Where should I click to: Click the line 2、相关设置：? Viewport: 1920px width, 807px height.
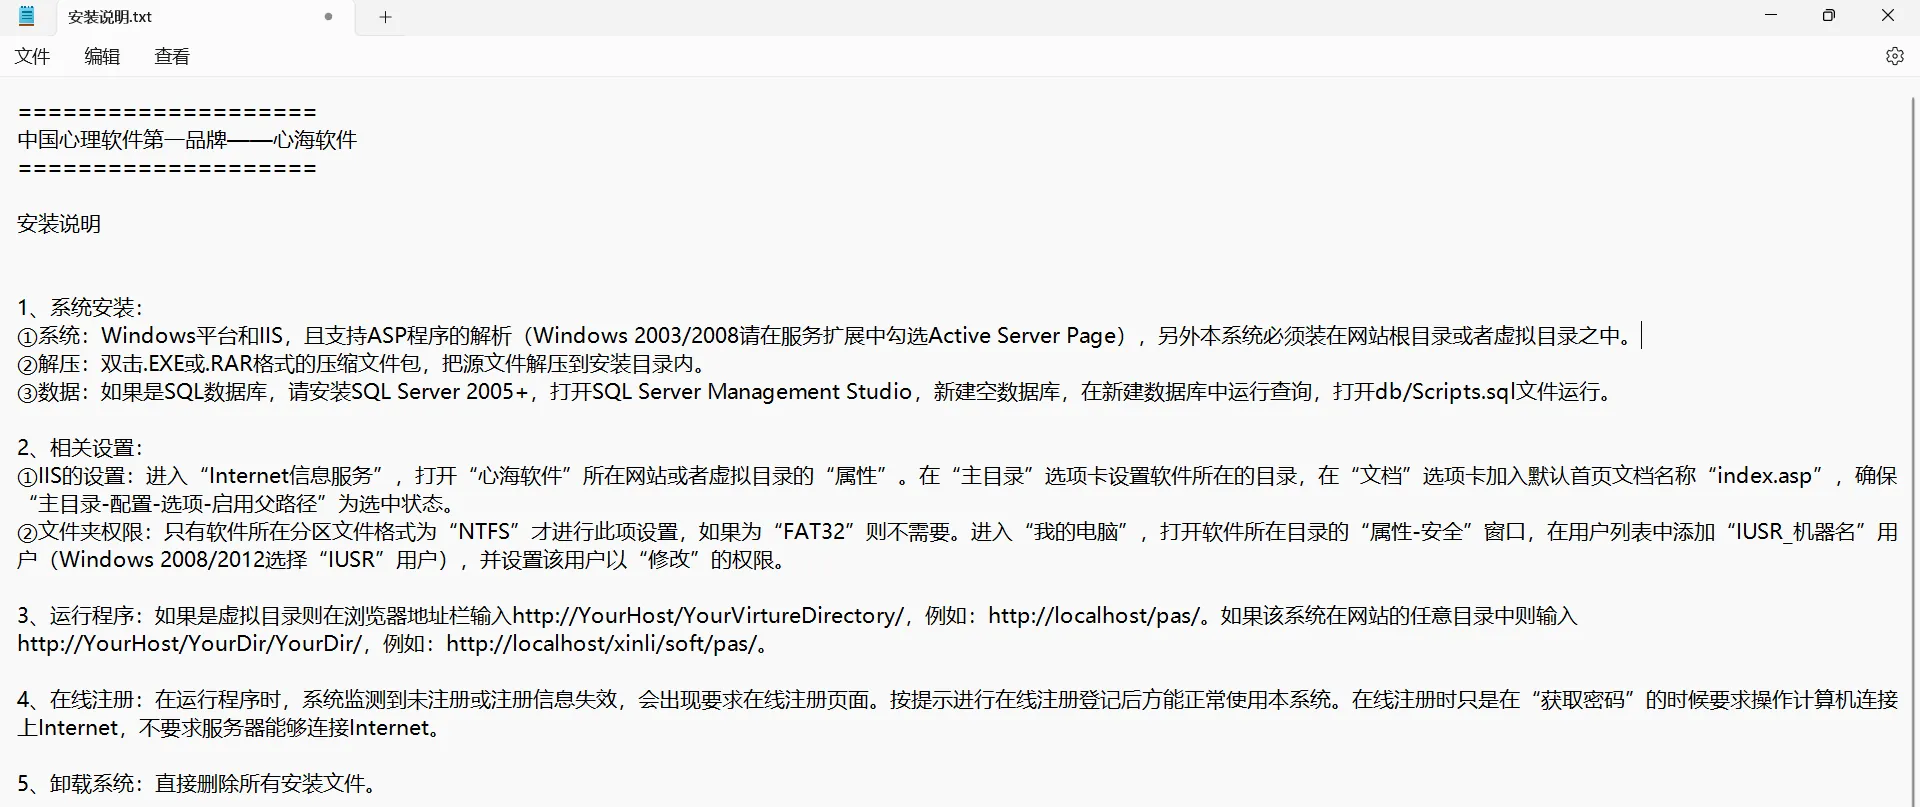coord(80,448)
